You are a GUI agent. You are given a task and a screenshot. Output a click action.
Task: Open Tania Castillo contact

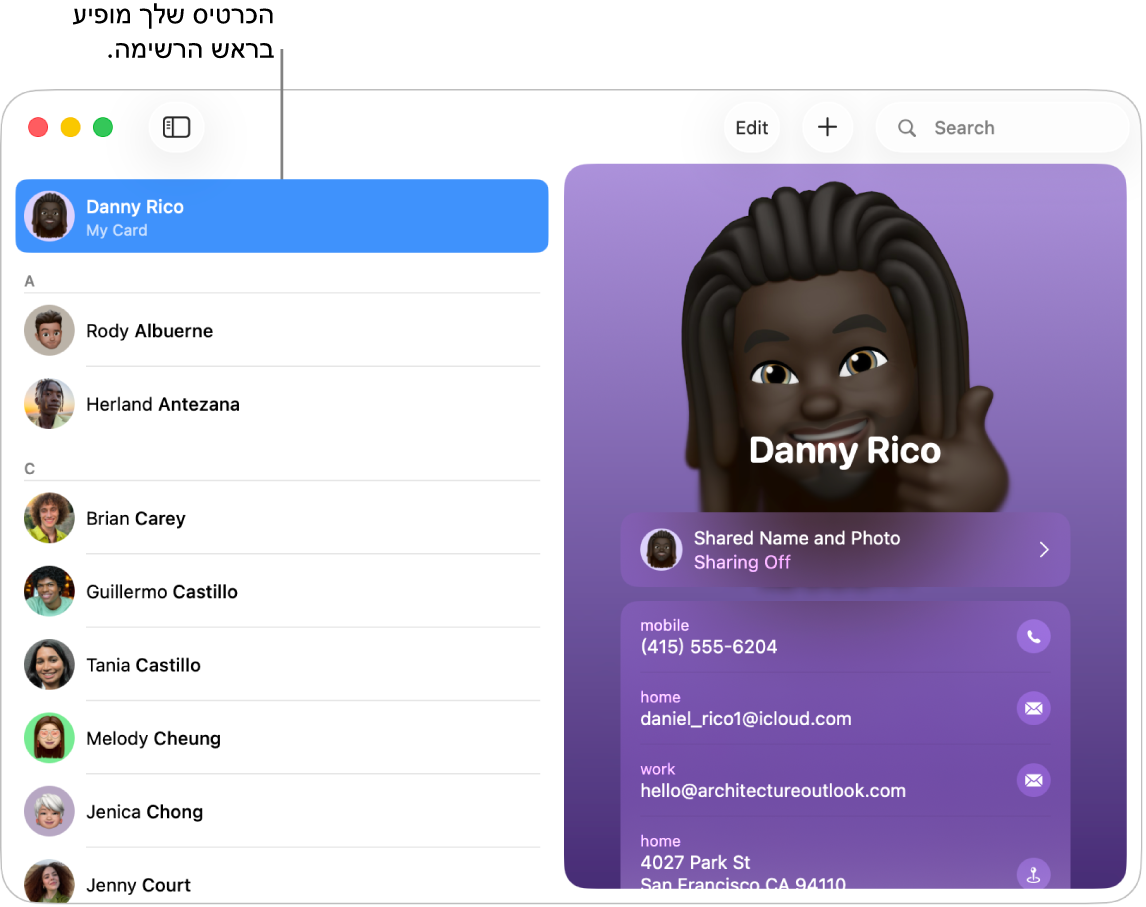(282, 664)
